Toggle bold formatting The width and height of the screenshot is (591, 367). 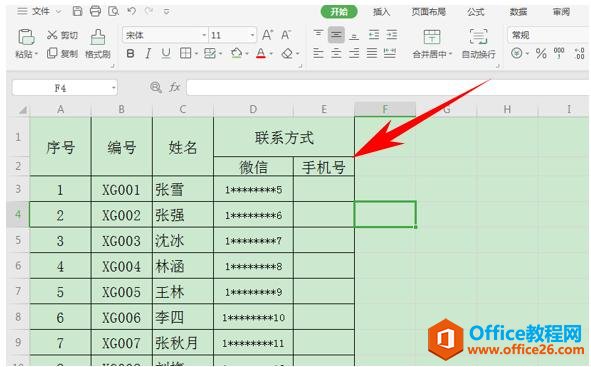(x=130, y=54)
